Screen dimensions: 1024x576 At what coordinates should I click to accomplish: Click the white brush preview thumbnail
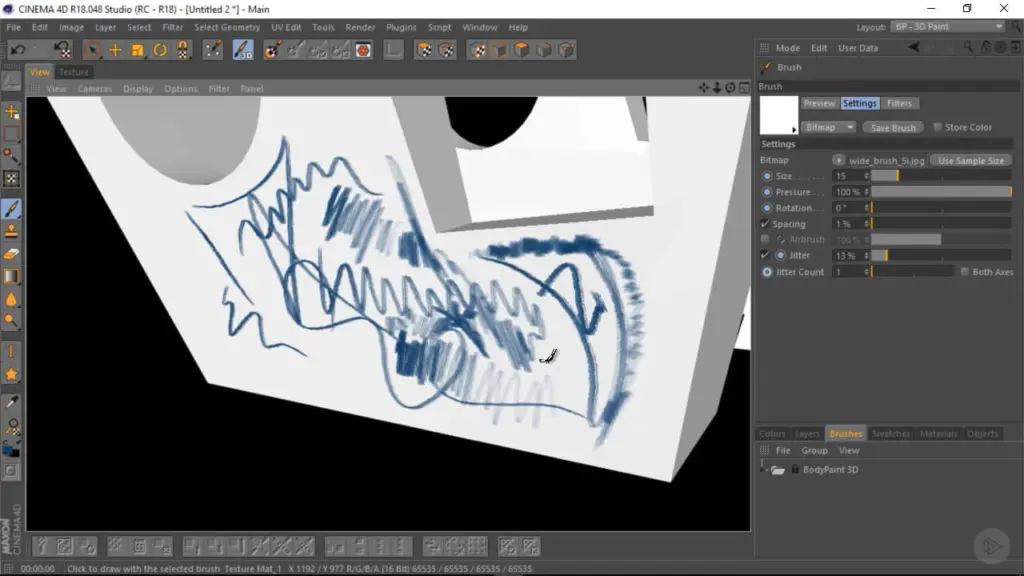[x=778, y=116]
